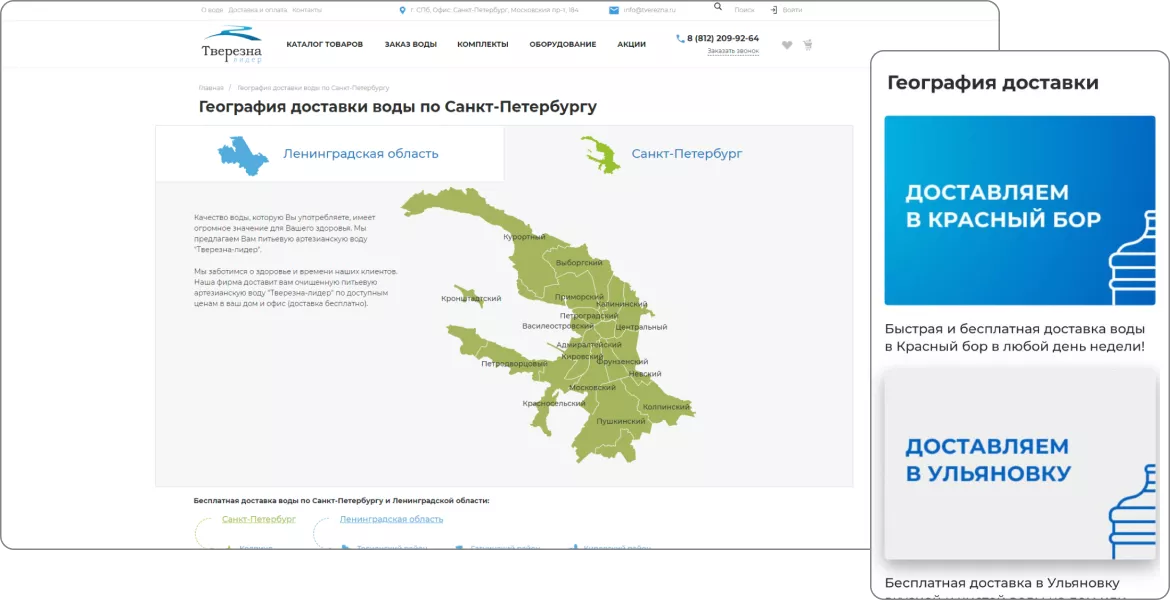Click the phone number 8 (812) 209-92-64
The image size is (1170, 600).
(x=723, y=39)
